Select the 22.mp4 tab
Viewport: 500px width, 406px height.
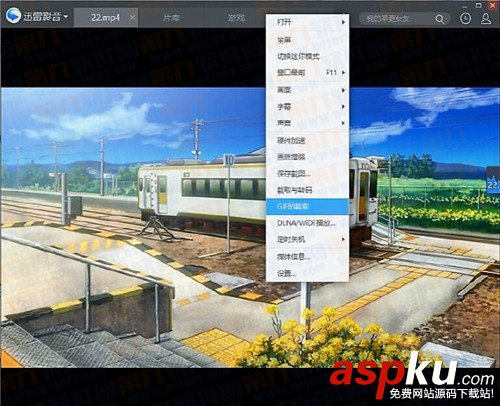(105, 17)
